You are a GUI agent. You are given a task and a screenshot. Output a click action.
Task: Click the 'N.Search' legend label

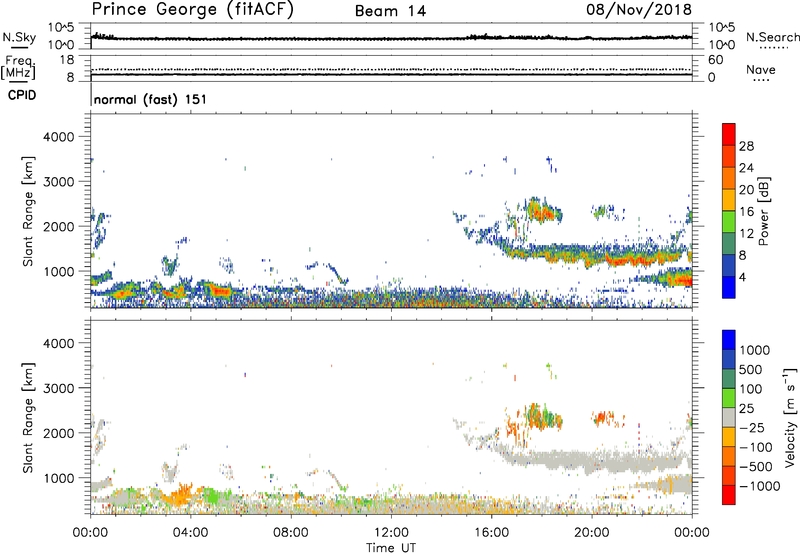tap(772, 37)
